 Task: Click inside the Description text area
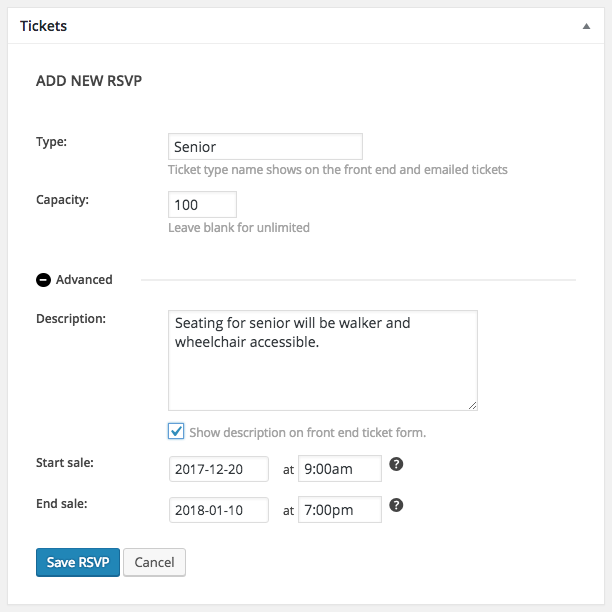coord(323,360)
